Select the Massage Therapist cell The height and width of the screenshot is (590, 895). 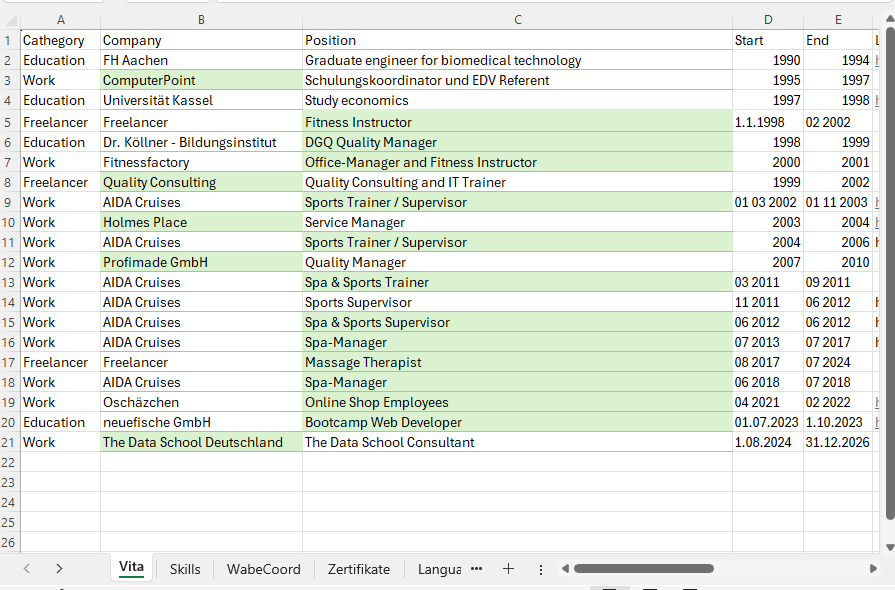tap(518, 362)
